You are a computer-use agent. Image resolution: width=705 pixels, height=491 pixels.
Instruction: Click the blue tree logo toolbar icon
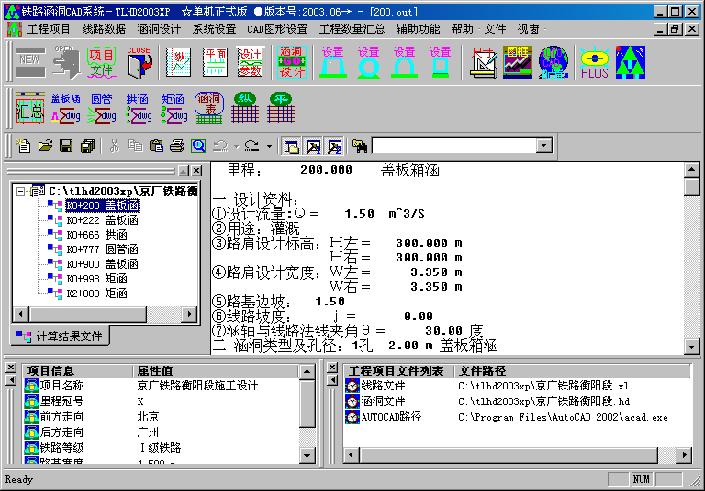[x=630, y=62]
